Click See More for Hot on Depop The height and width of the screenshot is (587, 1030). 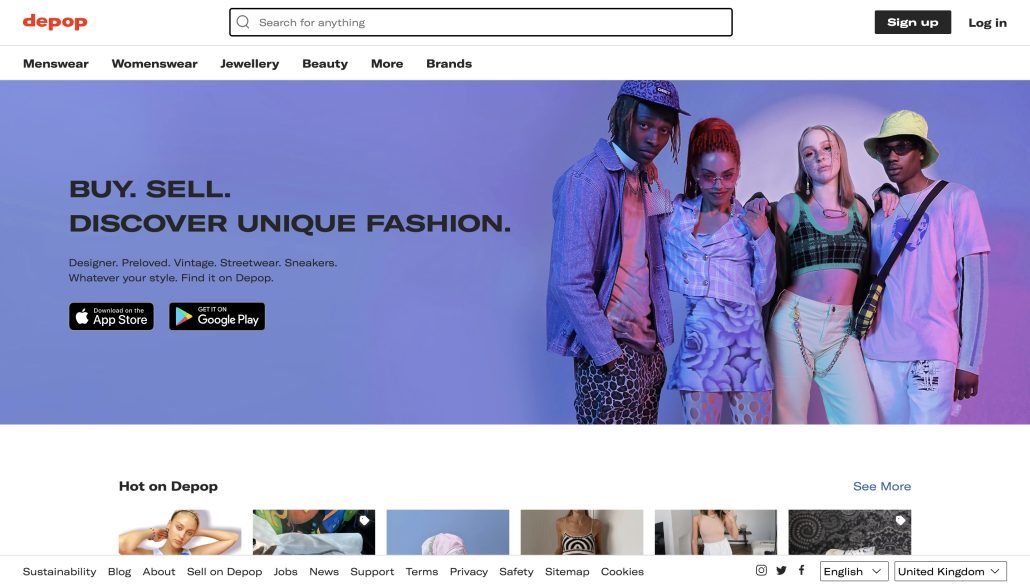(882, 487)
